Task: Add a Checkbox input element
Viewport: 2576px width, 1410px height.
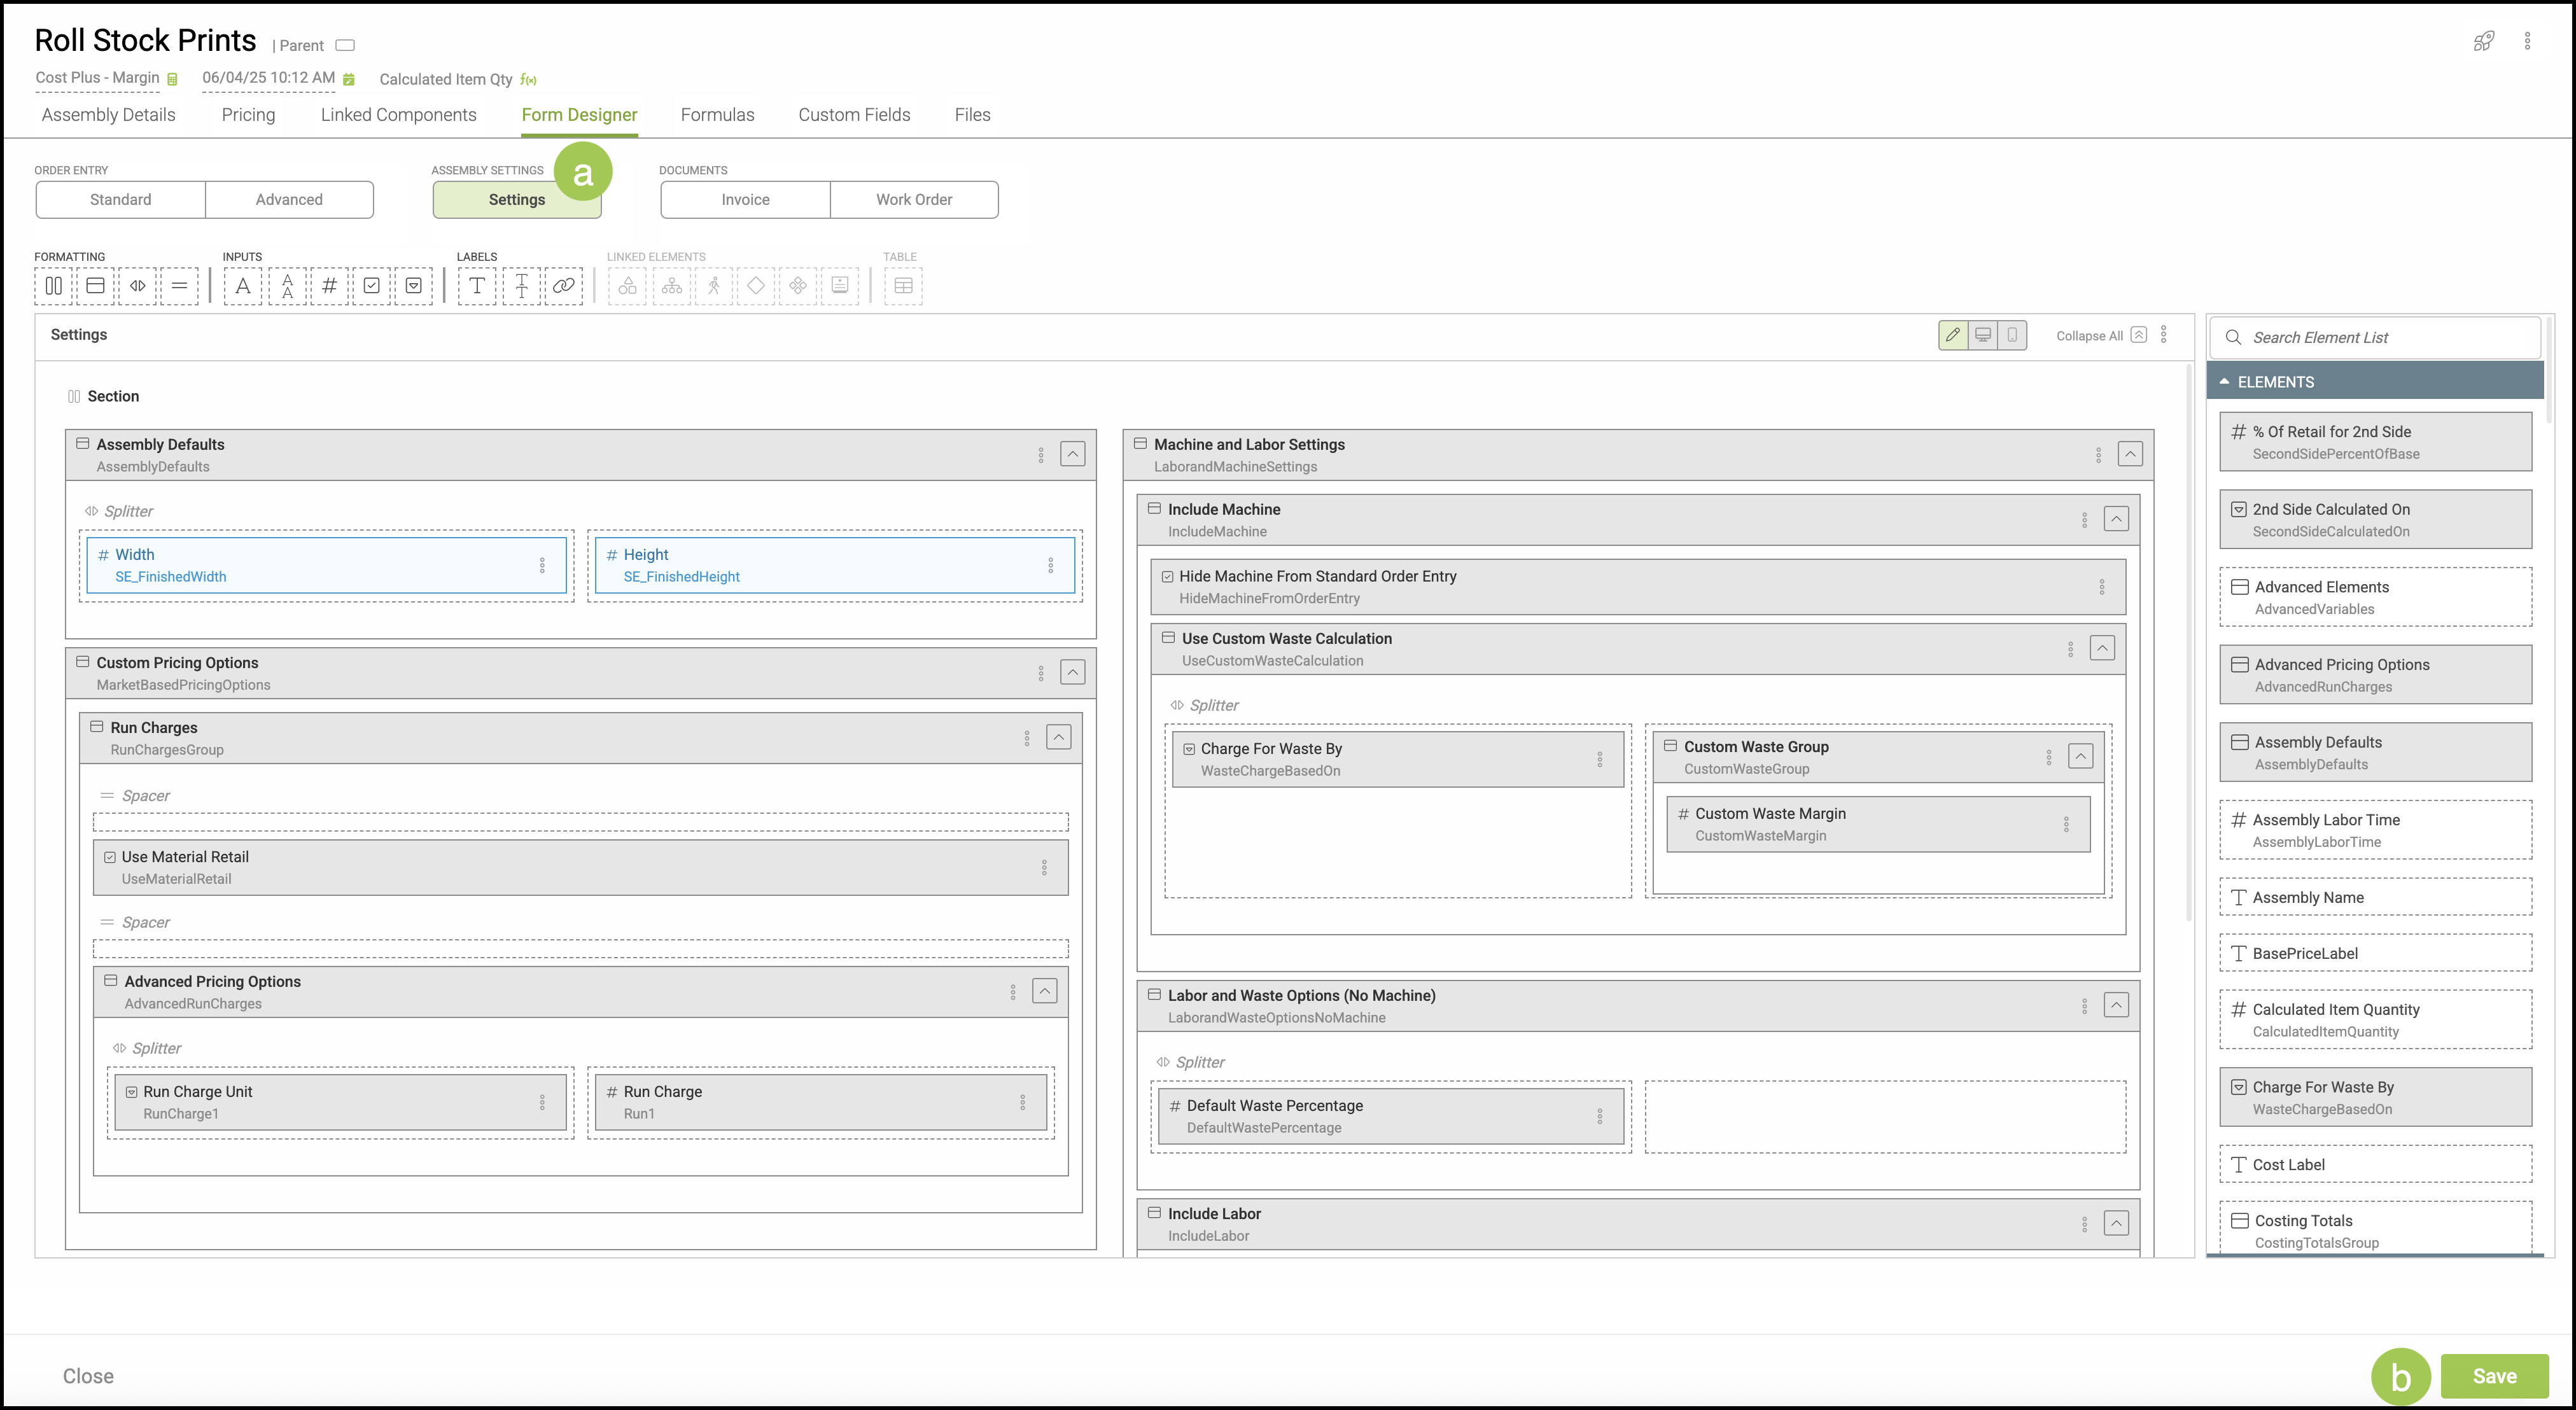Action: coord(371,286)
